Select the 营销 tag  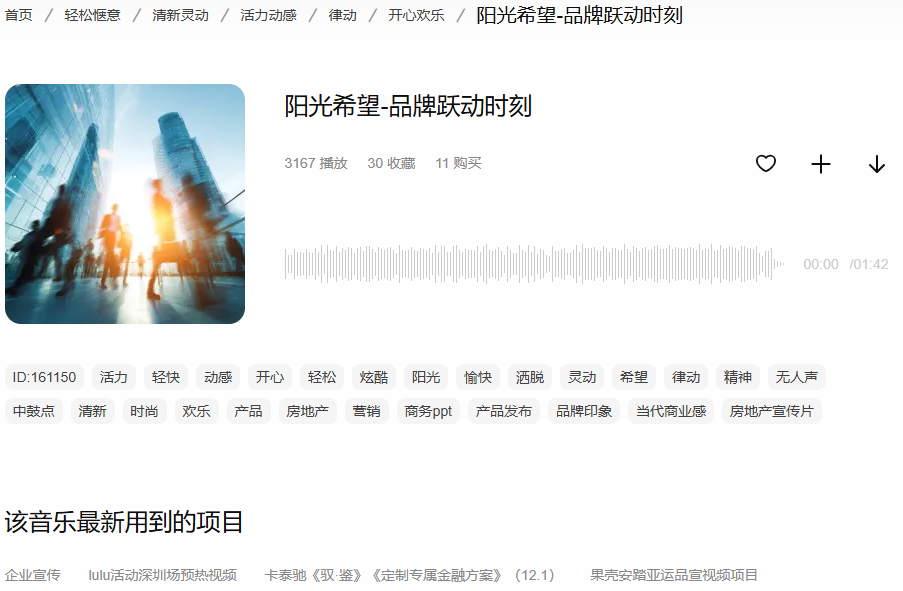366,411
